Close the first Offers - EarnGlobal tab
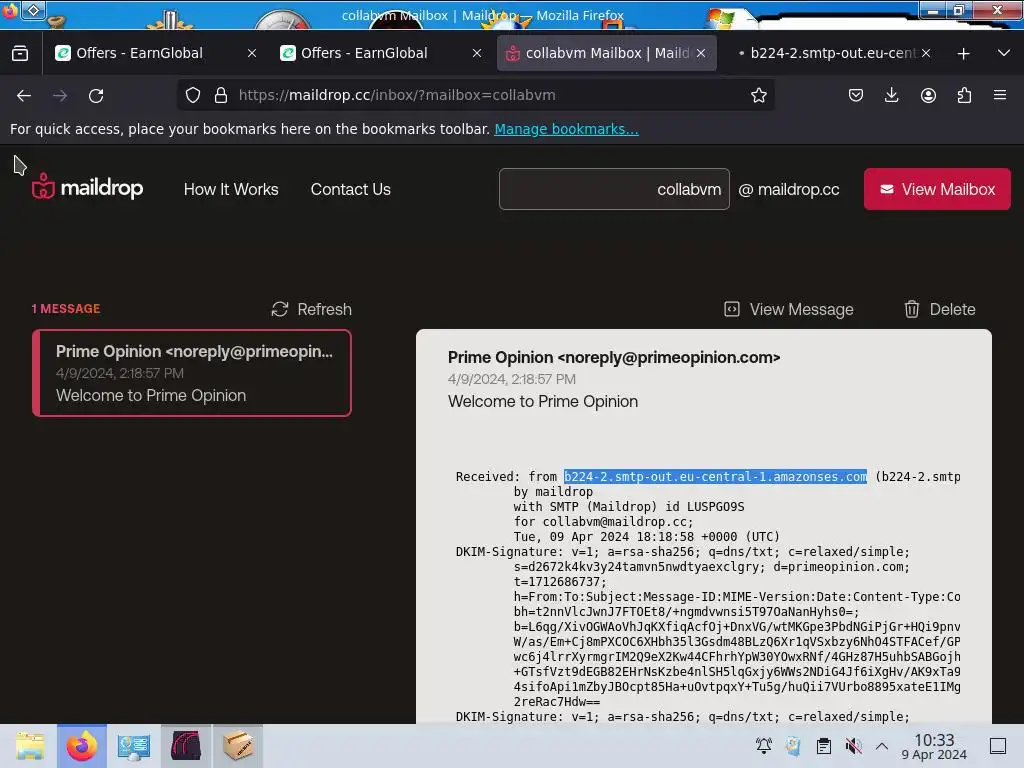The height and width of the screenshot is (768, 1024). [x=251, y=54]
